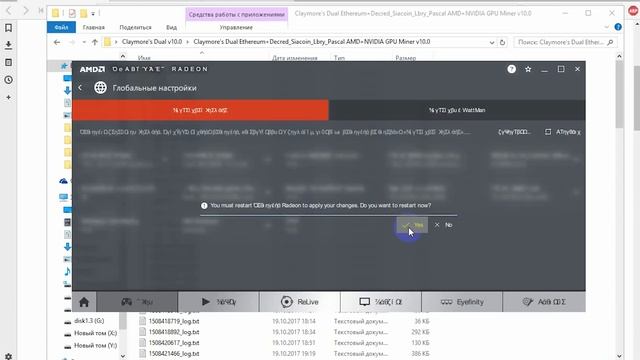
Task: Click the file list scrollbar down arrow
Action: point(619,356)
